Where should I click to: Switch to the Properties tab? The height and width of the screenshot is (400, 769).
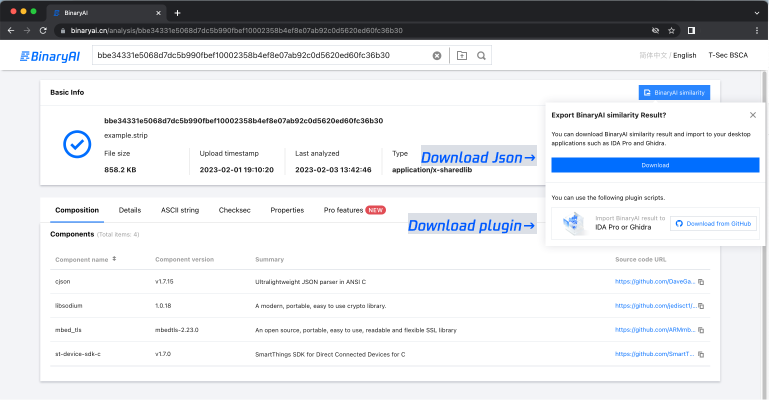click(x=287, y=210)
